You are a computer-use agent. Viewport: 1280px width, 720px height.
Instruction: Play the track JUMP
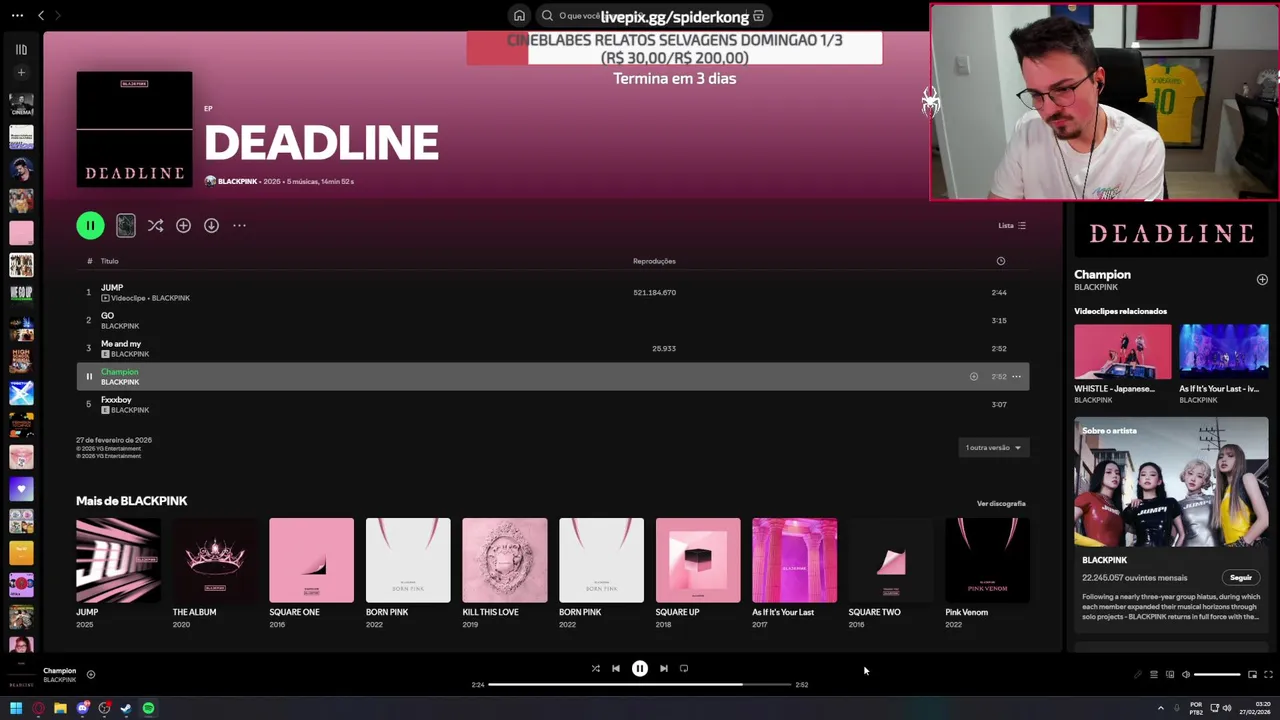tap(553, 292)
